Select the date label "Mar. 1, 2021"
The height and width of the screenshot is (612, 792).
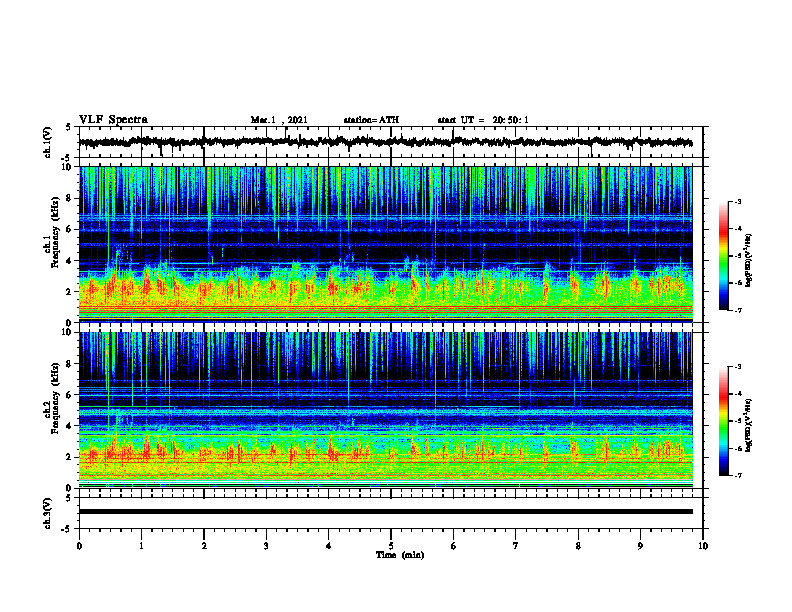(279, 120)
